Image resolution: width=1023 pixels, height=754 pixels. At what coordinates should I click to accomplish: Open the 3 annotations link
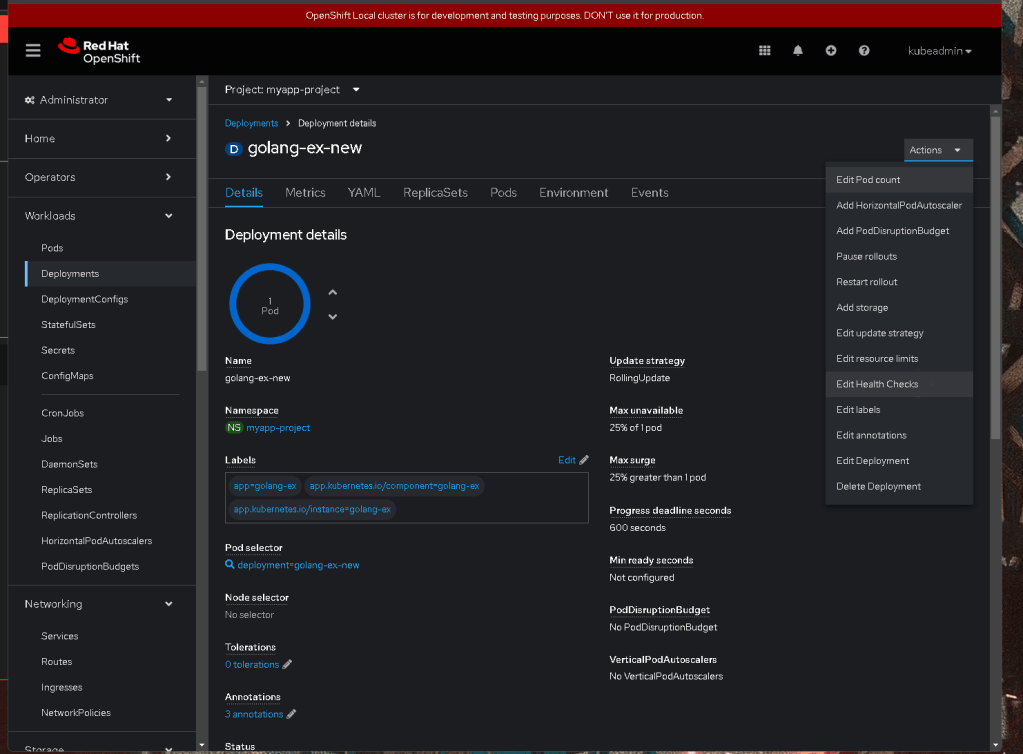(254, 714)
